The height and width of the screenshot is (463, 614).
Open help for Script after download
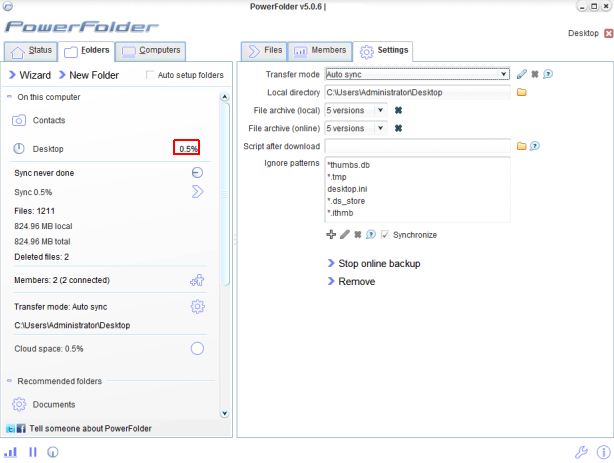(x=535, y=146)
